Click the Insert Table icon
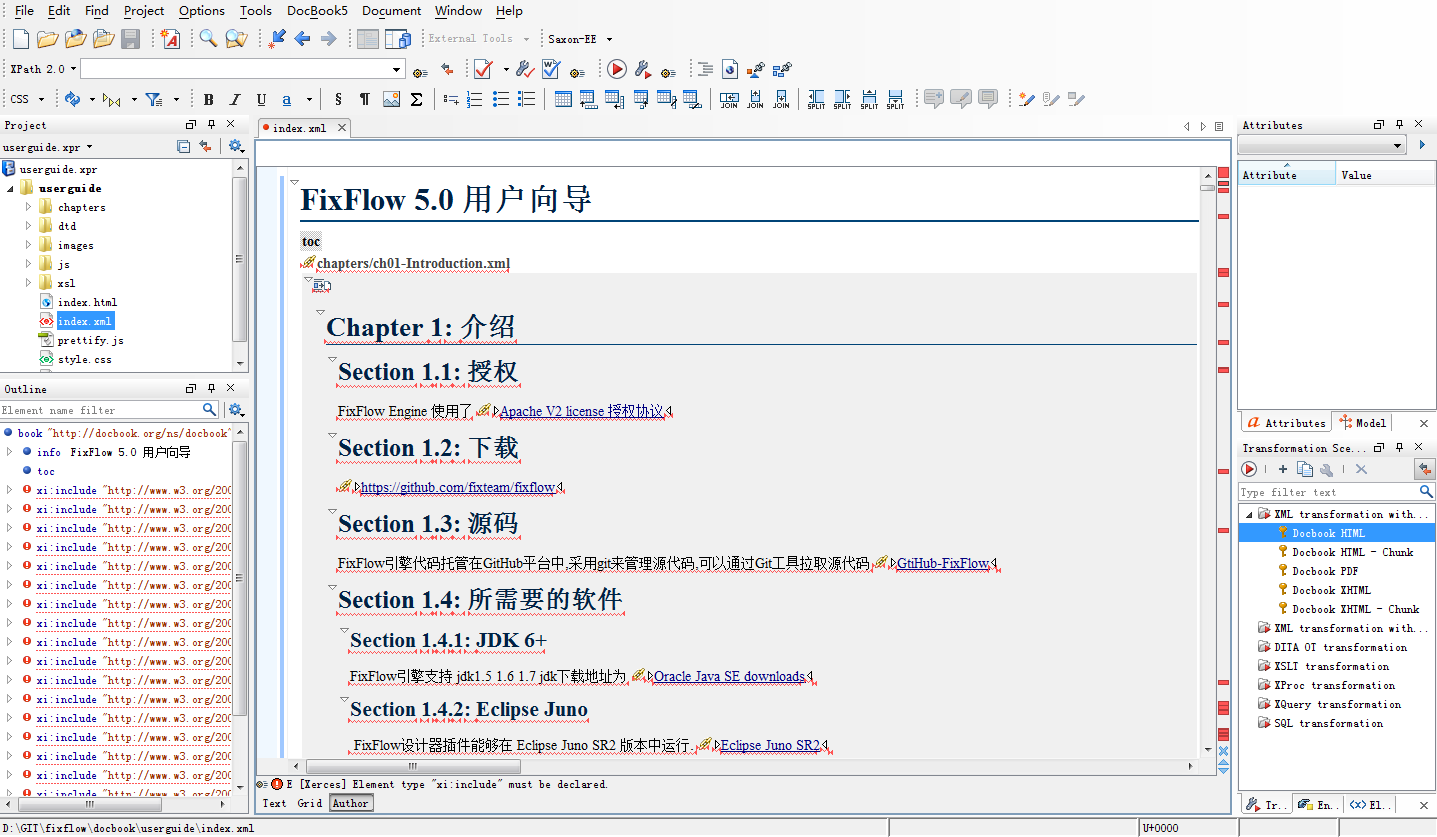The width and height of the screenshot is (1437, 837). (x=563, y=99)
